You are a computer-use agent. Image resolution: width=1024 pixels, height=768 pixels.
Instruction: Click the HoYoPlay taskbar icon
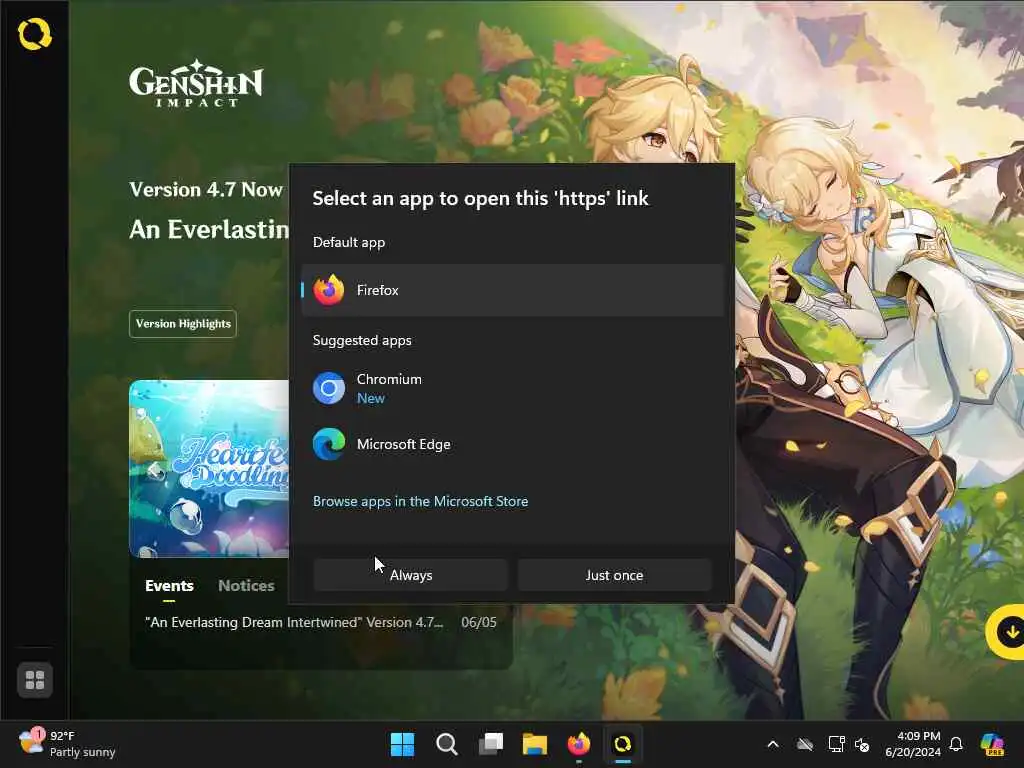(x=623, y=744)
